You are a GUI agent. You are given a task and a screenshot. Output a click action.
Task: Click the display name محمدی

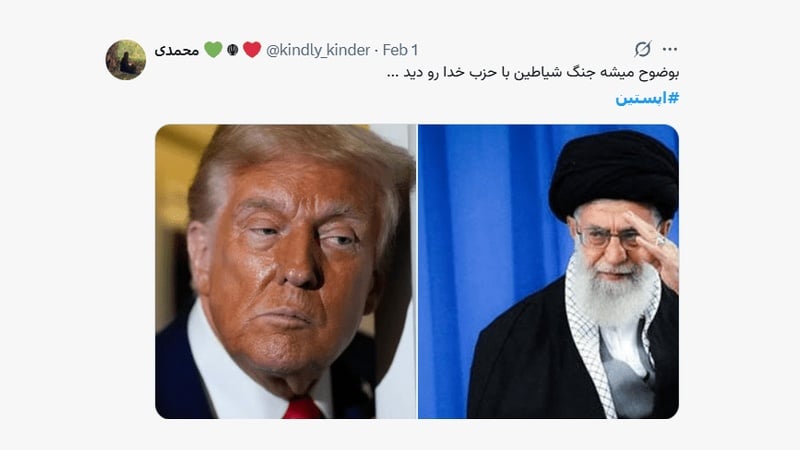pos(177,51)
